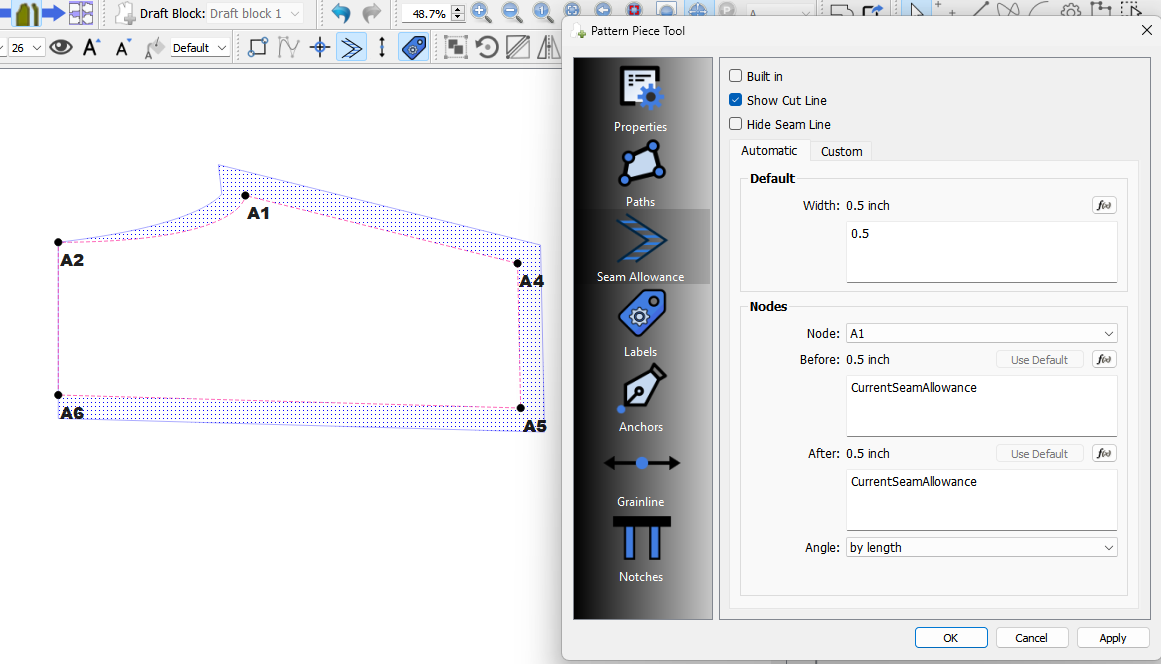Viewport: 1161px width, 664px height.
Task: Select the arrow pointer tool
Action: pyautogui.click(x=917, y=11)
